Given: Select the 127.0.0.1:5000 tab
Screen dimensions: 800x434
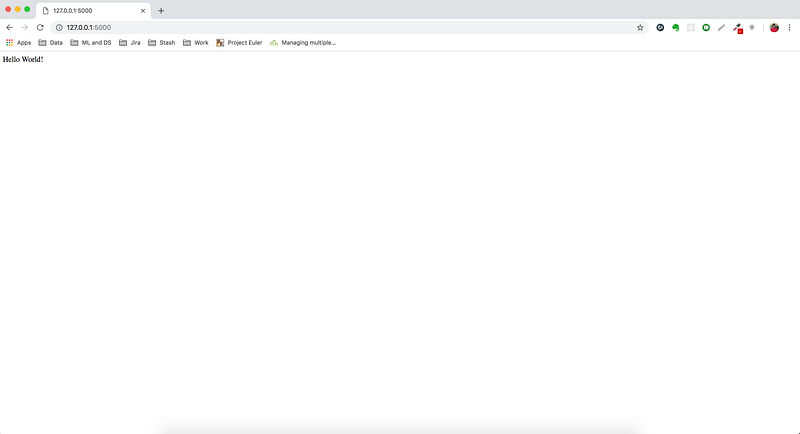Looking at the screenshot, I should point(93,11).
